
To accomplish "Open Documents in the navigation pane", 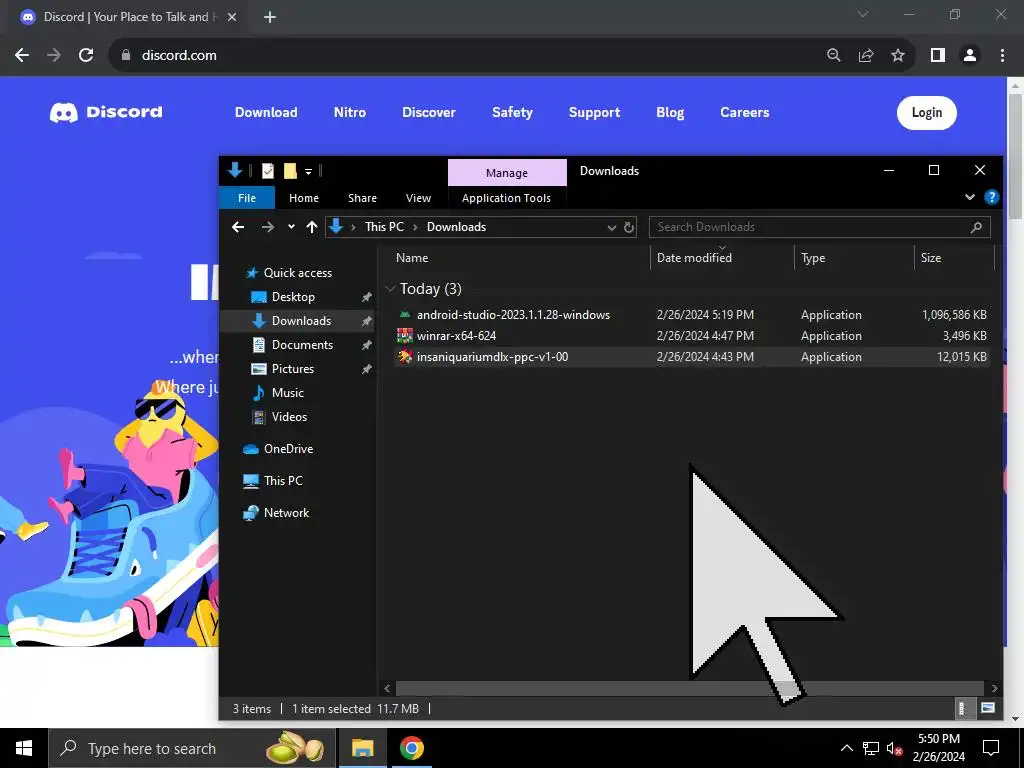I will coord(302,345).
